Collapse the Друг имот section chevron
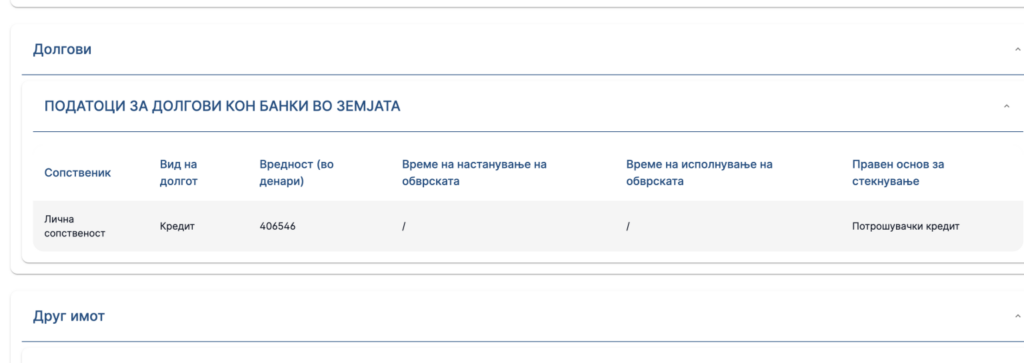This screenshot has height=363, width=1024. (1017, 317)
